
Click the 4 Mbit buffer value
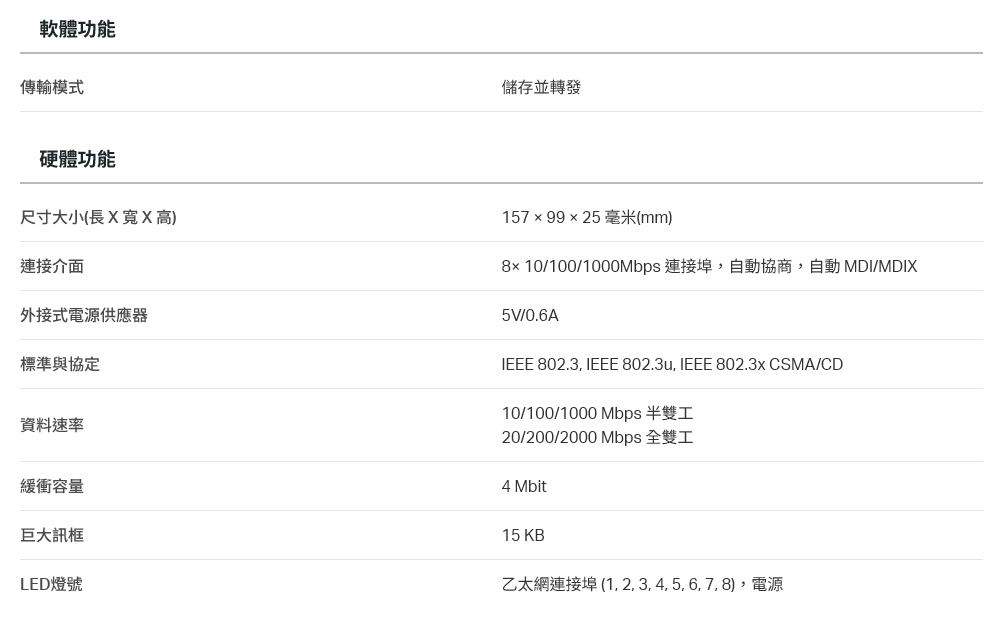coord(524,487)
